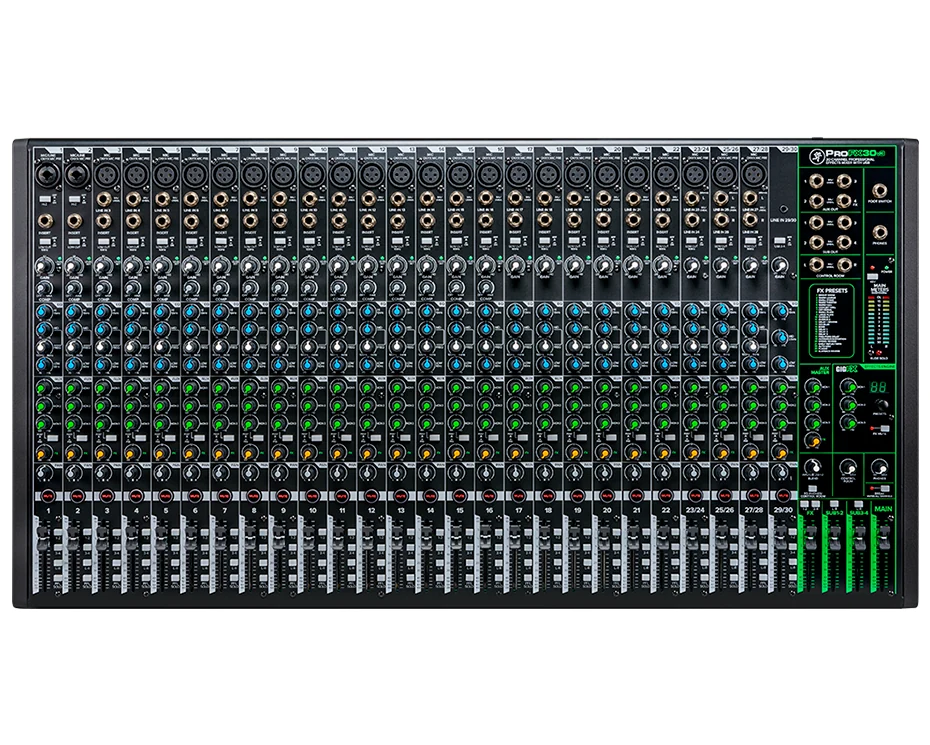Image resolution: width=930 pixels, height=745 pixels.
Task: Click the Aux Out 1 jack
Action: click(x=816, y=182)
